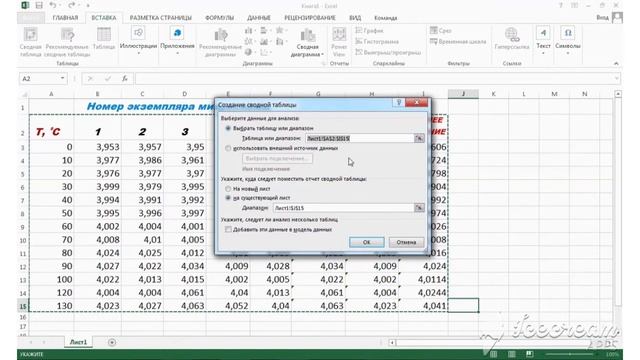Open the Приложения group dropdown
Image resolution: width=640 pixels, height=360 pixels.
click(x=177, y=41)
